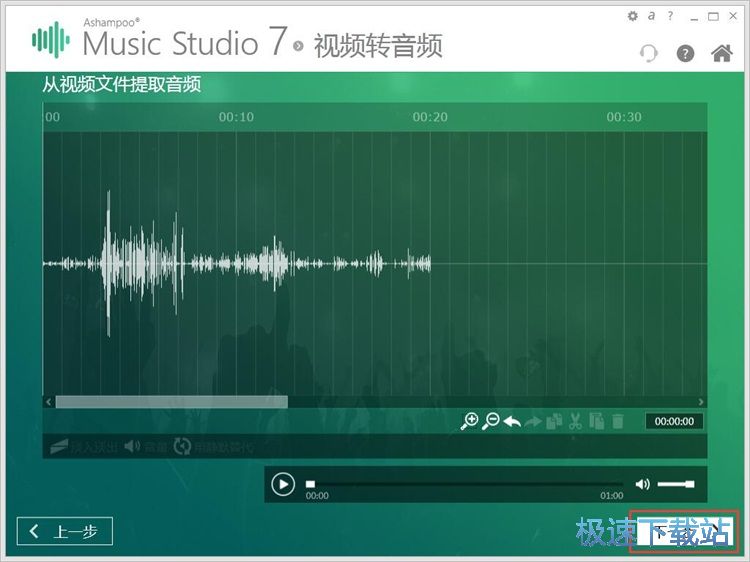This screenshot has width=750, height=562.
Task: Minimize the Music Studio window
Action: (695, 17)
